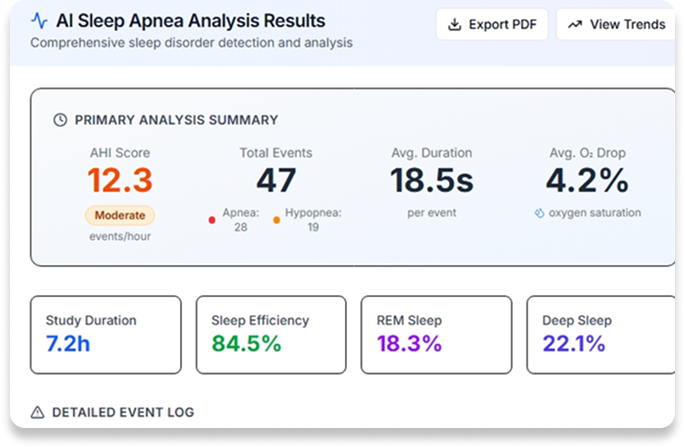Click the 'per event' caption
This screenshot has width=685, height=448.
coord(432,213)
